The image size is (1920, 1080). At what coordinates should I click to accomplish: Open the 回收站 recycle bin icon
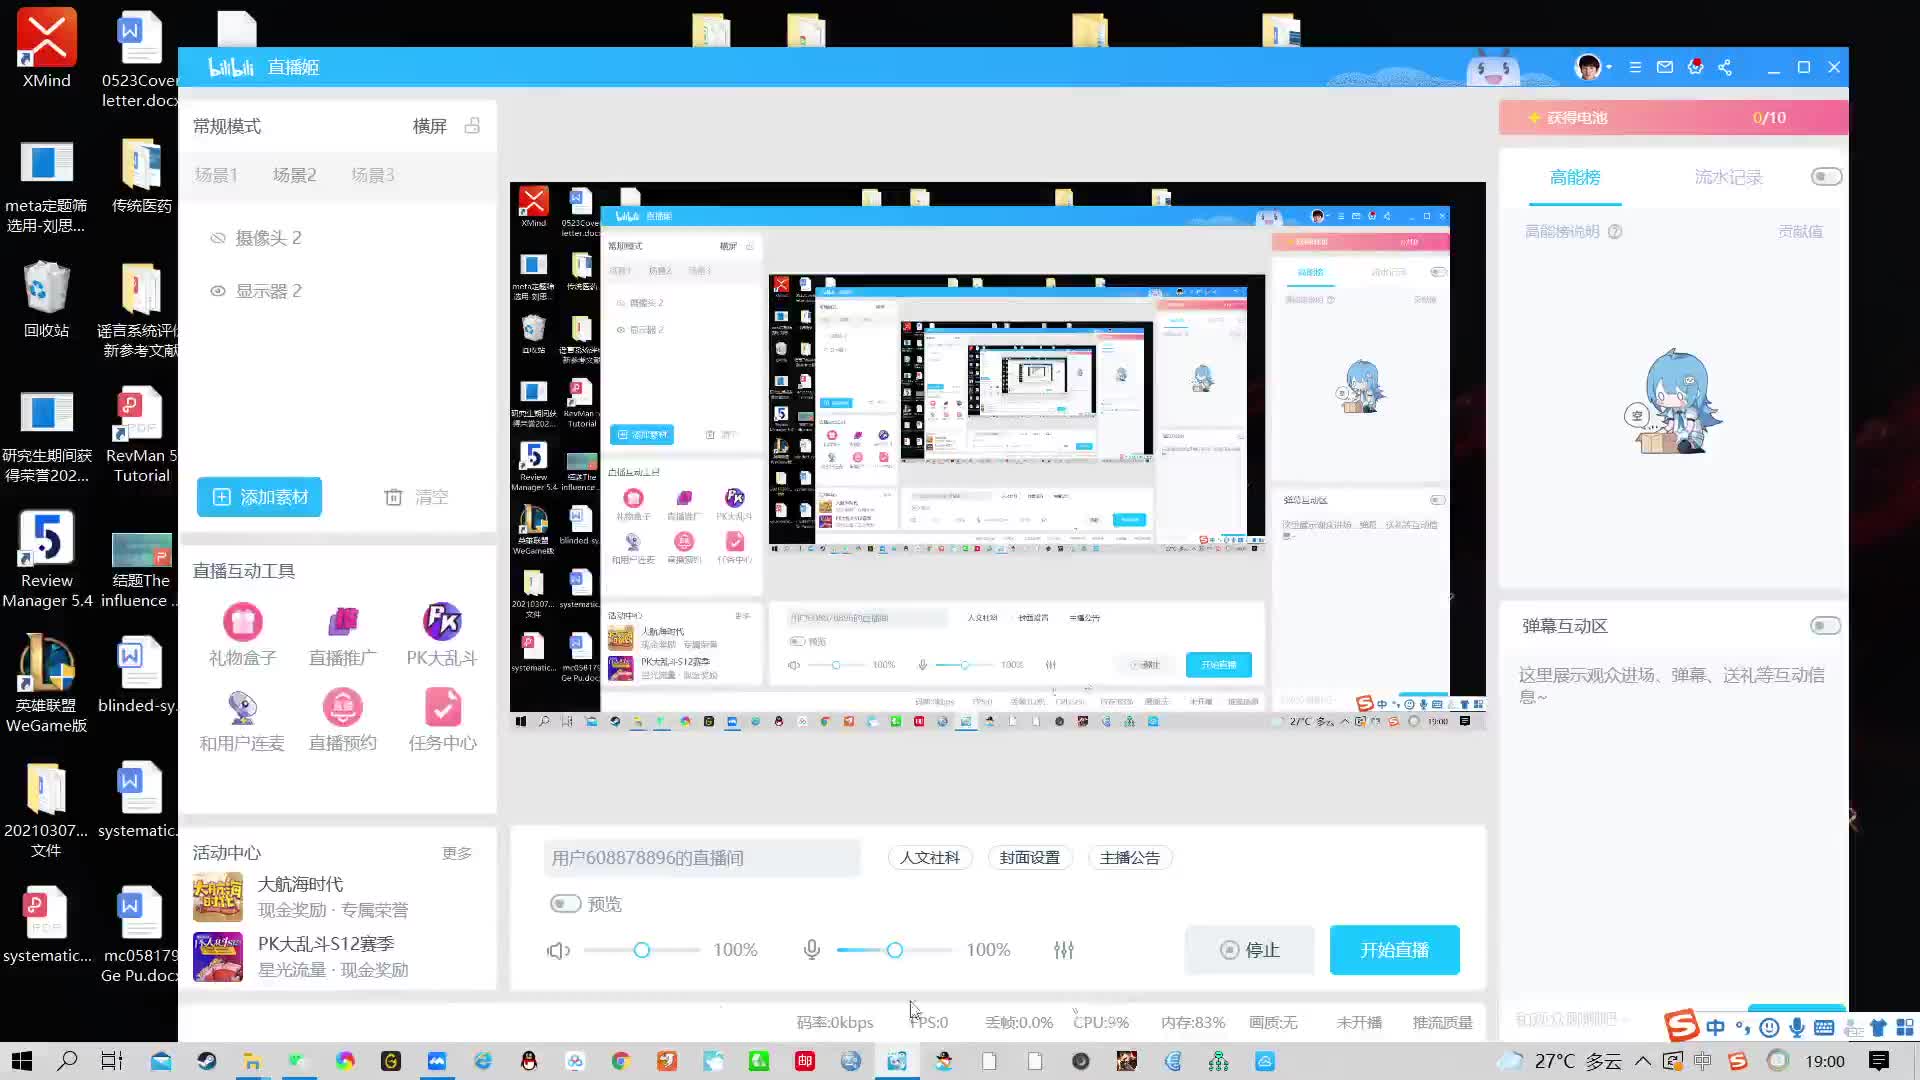point(46,299)
